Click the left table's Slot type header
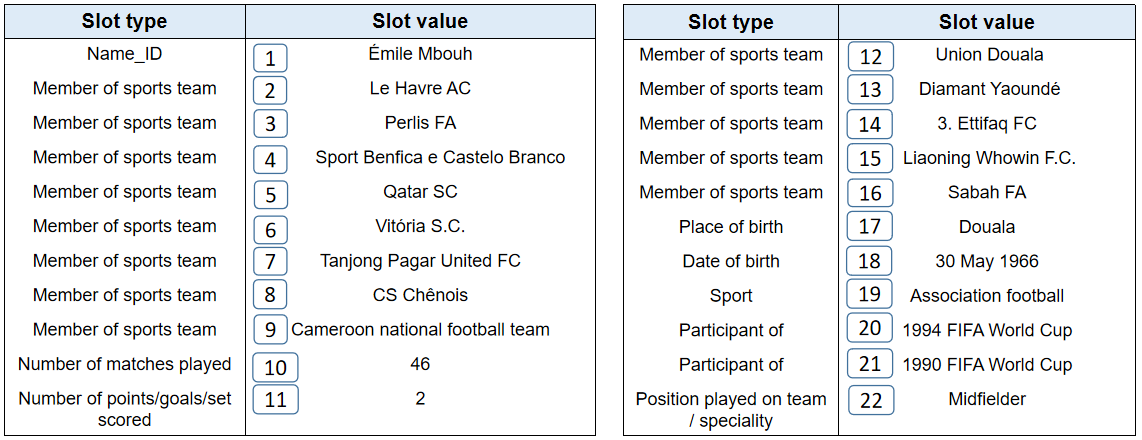This screenshot has width=1142, height=440. 125,21
